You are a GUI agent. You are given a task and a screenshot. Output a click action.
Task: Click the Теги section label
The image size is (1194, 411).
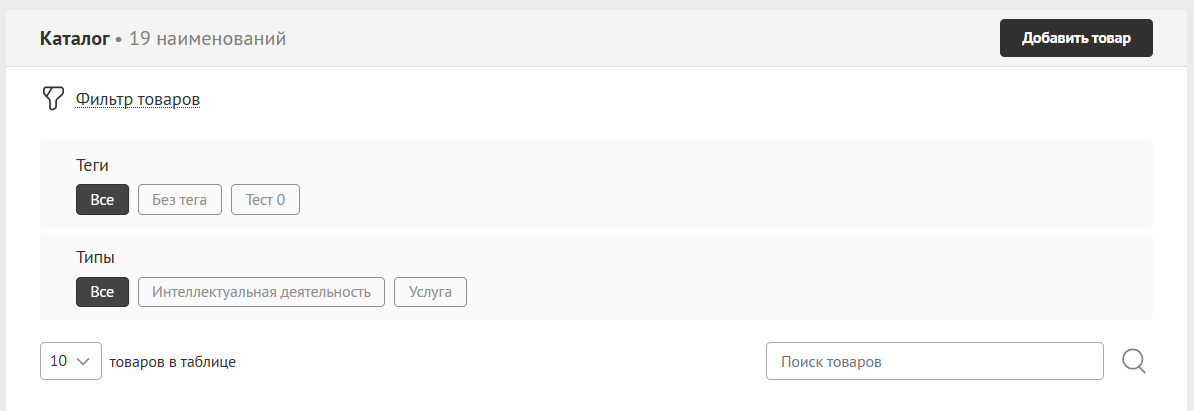(x=92, y=165)
